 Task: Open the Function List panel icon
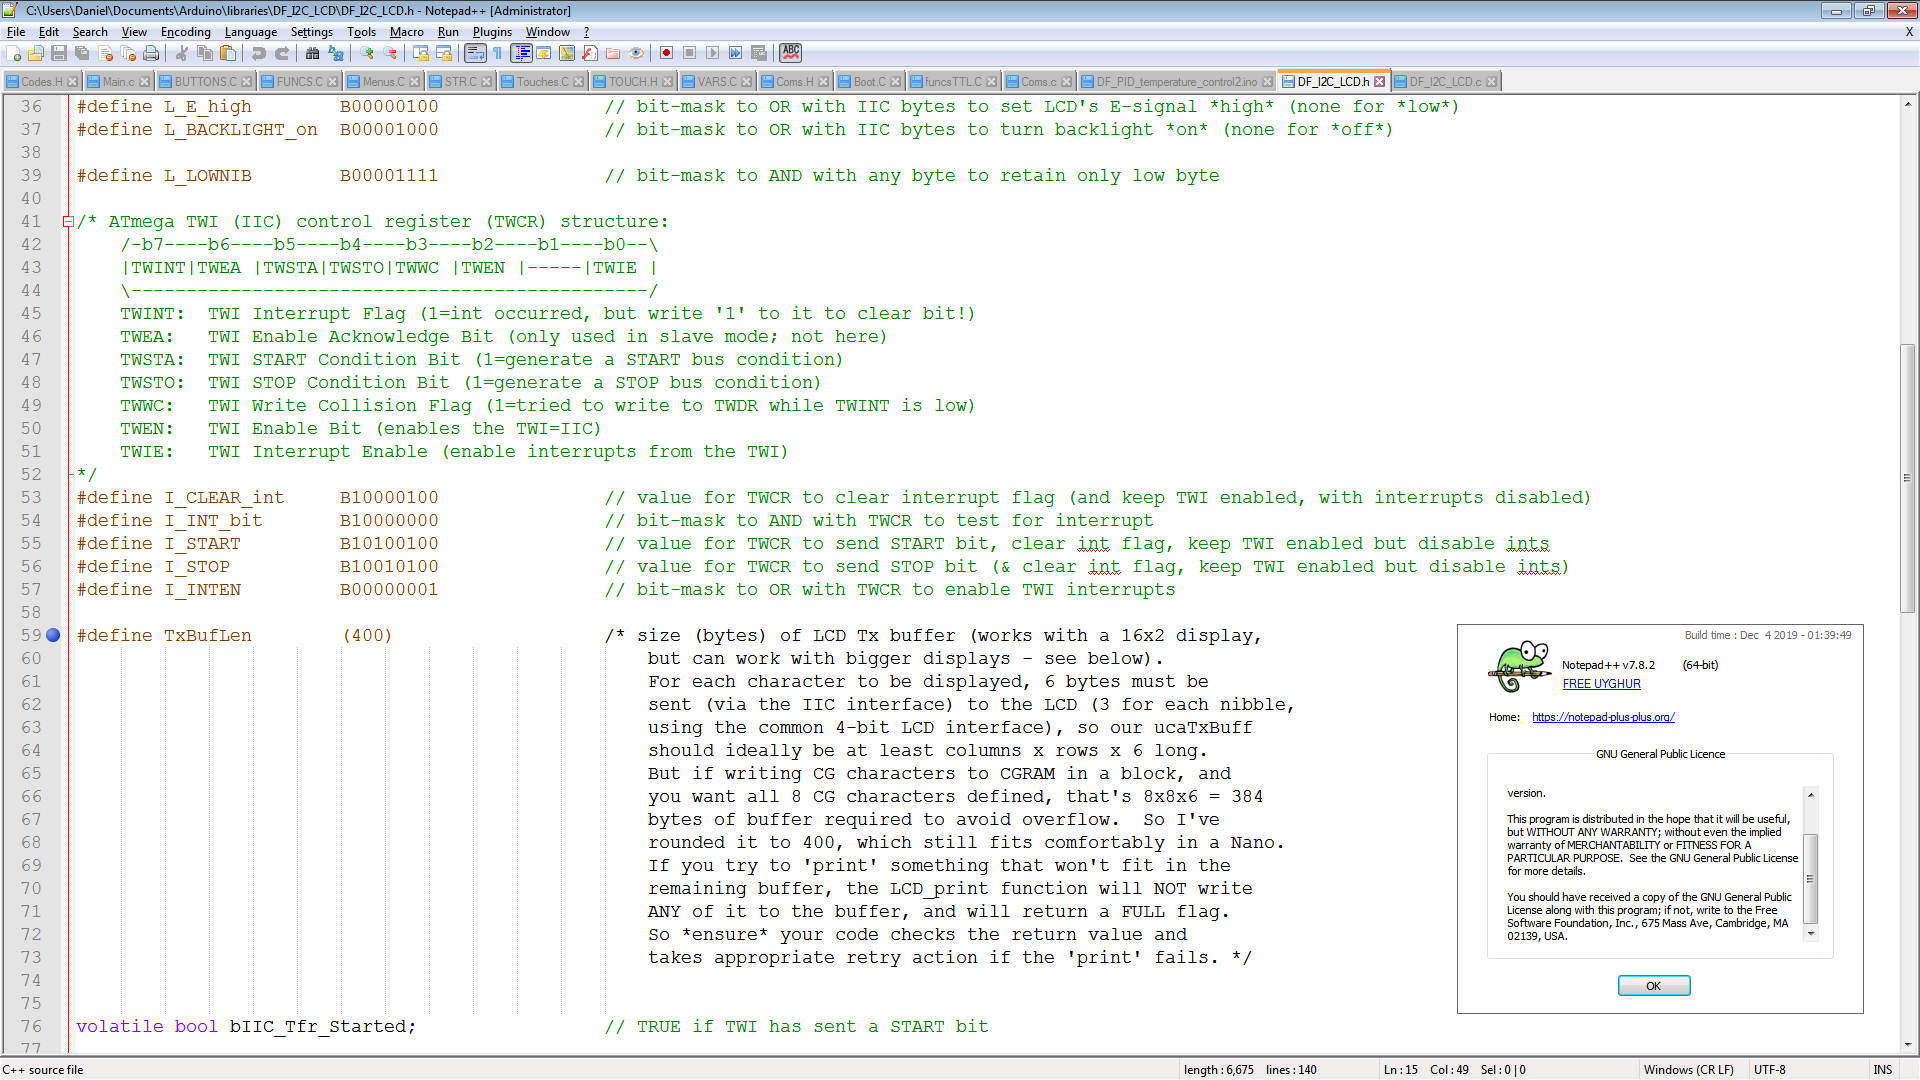590,53
